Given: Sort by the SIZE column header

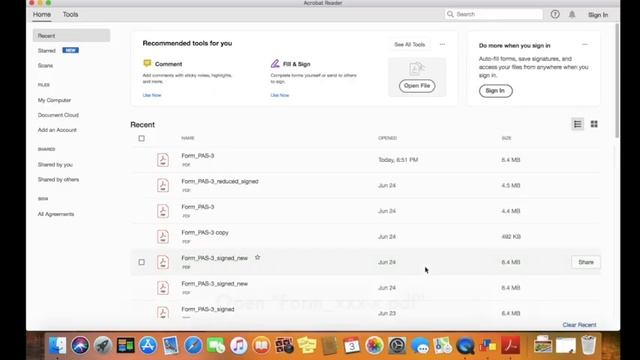Looking at the screenshot, I should click(x=507, y=138).
